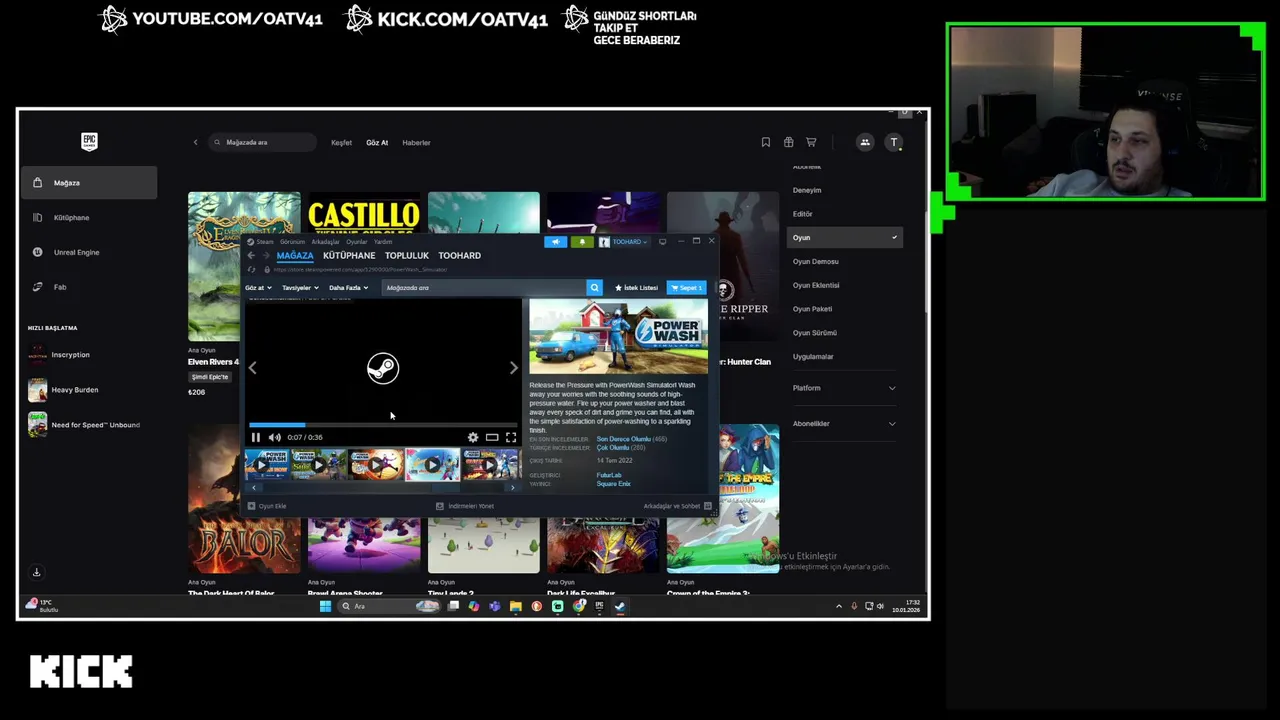Open the Daha Fazla dropdown
The image size is (1280, 720).
coord(348,288)
